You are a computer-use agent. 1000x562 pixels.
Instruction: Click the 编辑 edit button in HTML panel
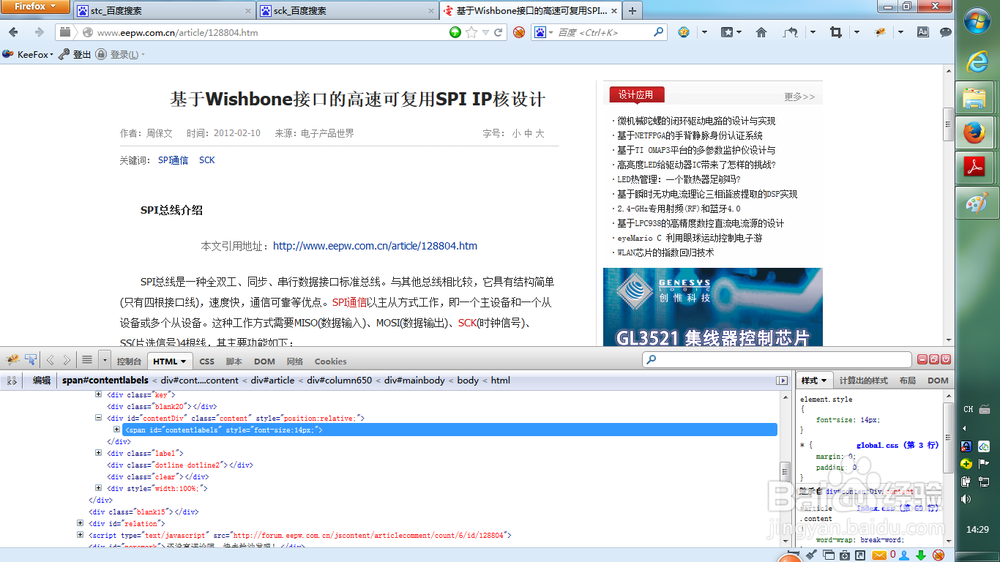point(41,380)
